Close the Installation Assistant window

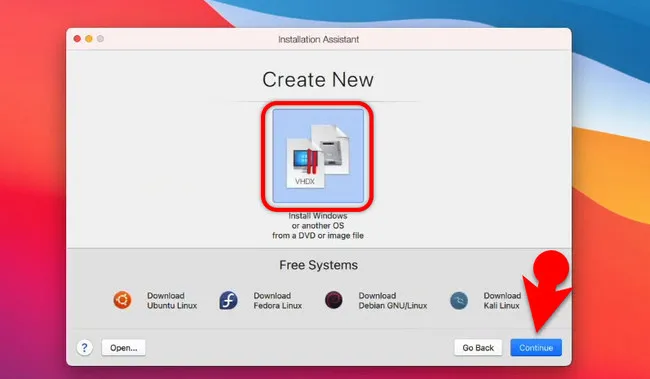[77, 39]
